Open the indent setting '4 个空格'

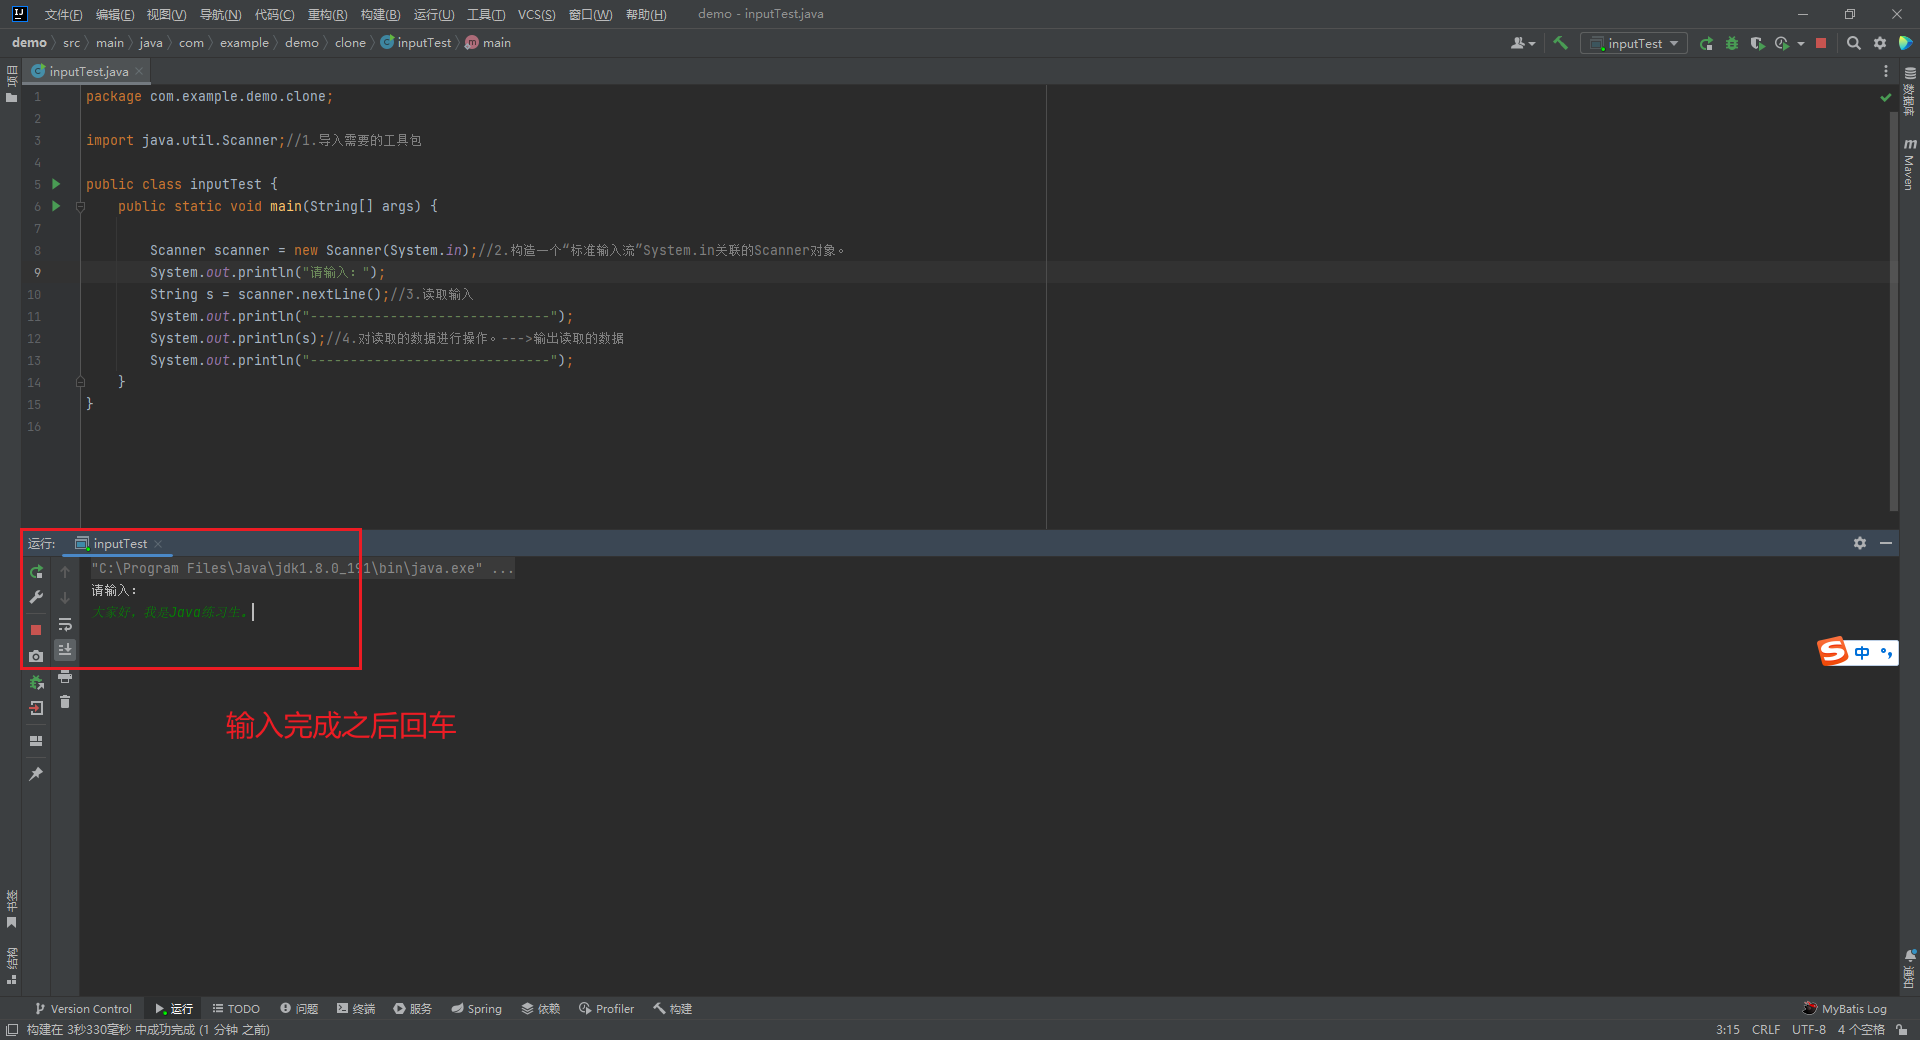[1861, 1029]
